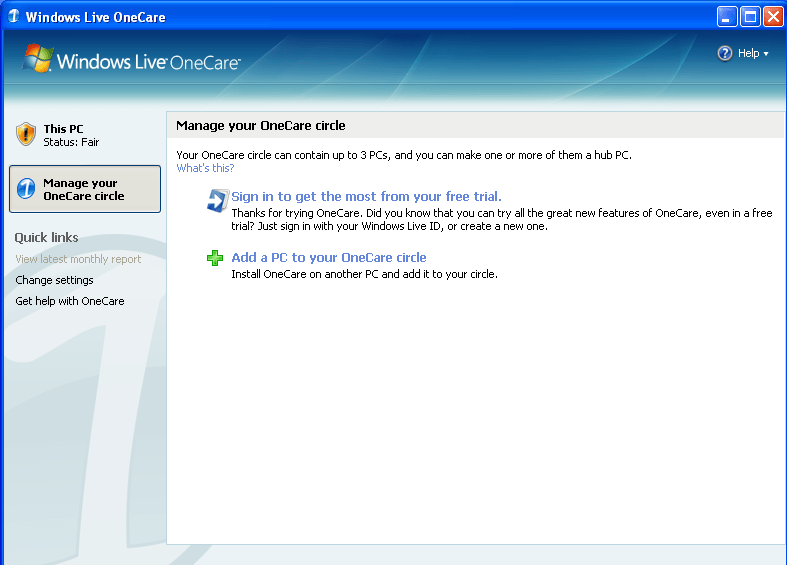The image size is (787, 565).
Task: Click the 'Thanks for trying OneCare' description text
Action: pyautogui.click(x=501, y=219)
